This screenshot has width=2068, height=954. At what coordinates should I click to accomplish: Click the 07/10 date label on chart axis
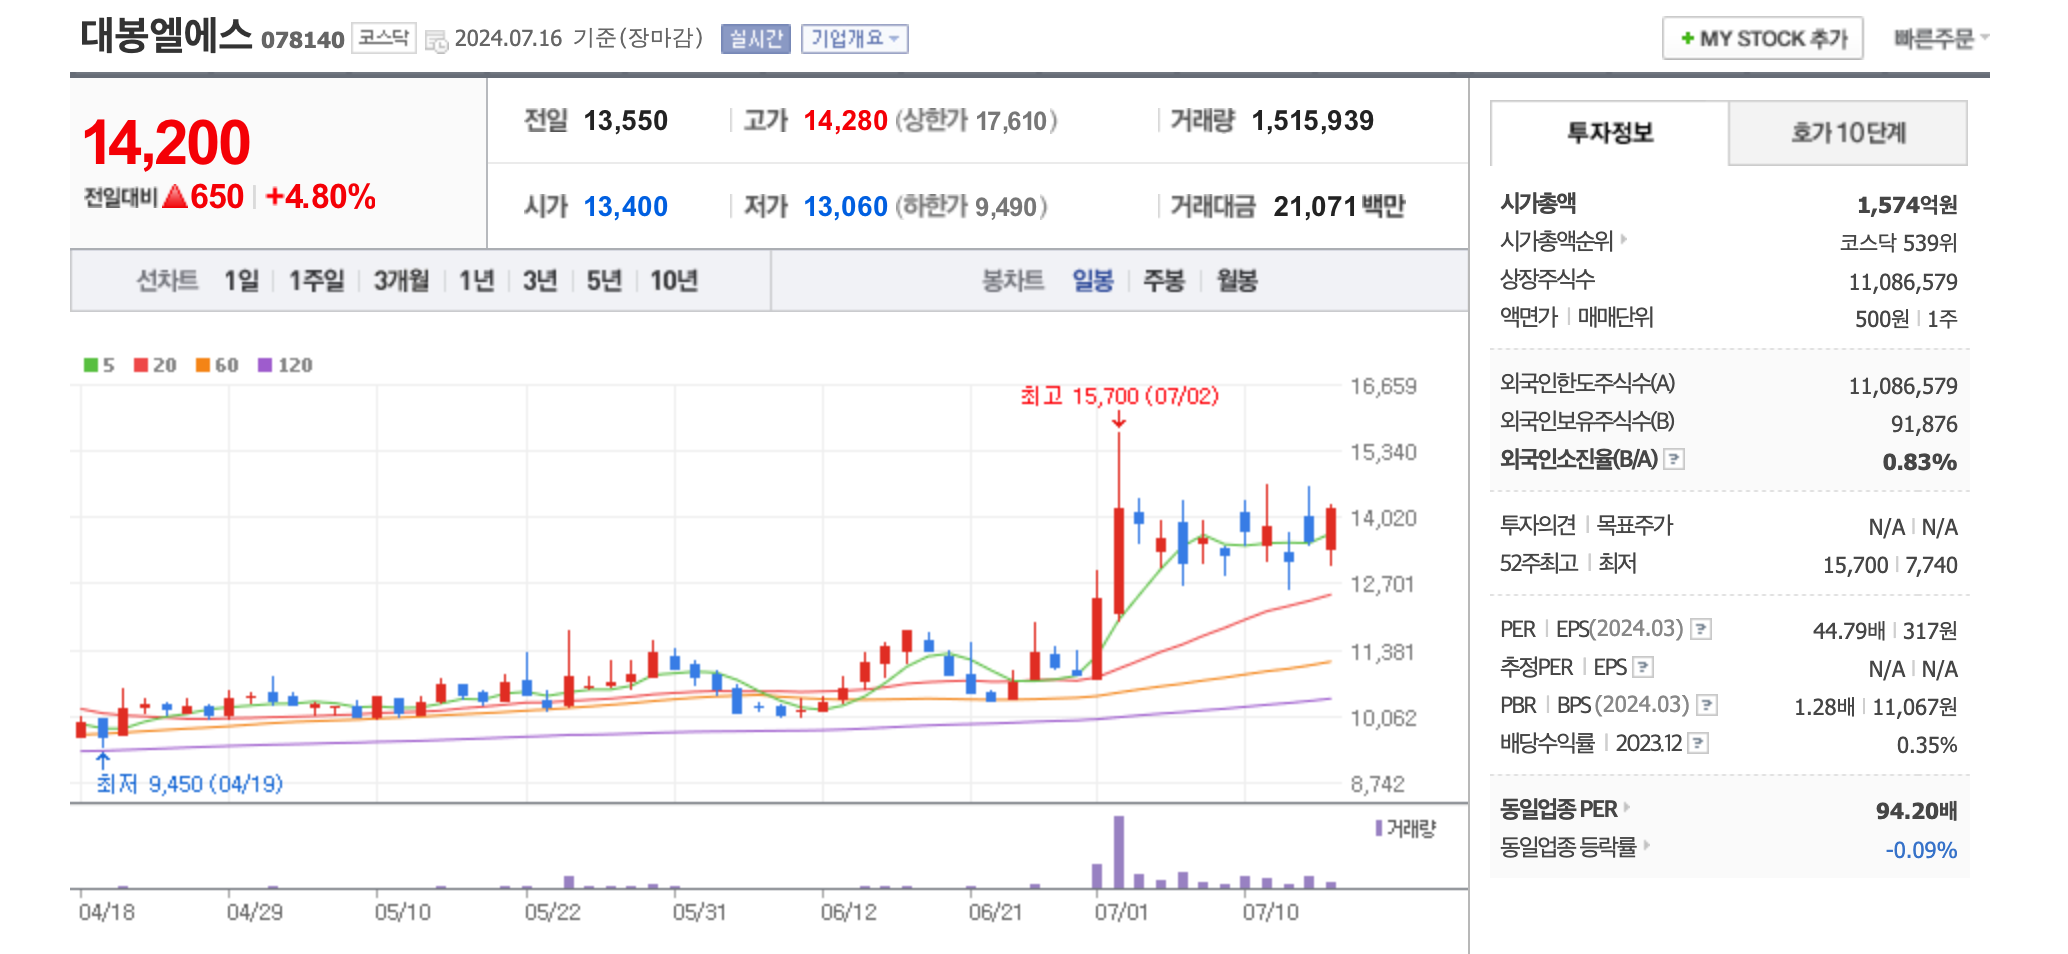[x=1270, y=912]
